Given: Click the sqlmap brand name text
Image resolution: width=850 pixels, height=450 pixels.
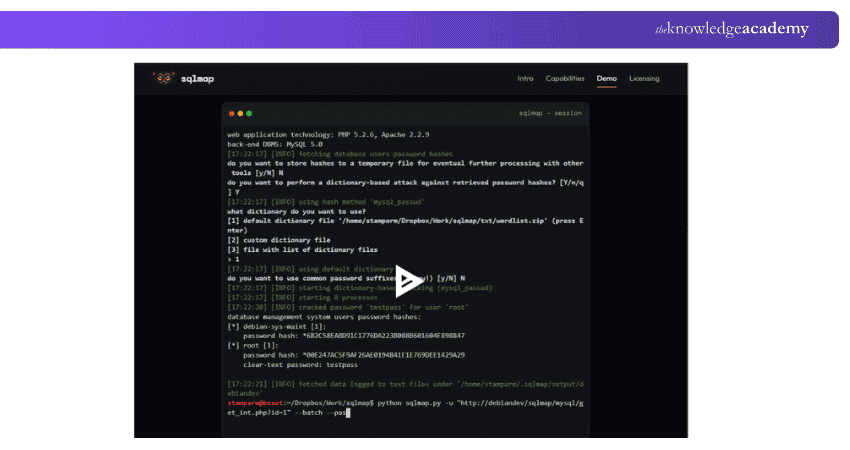Looking at the screenshot, I should (197, 79).
